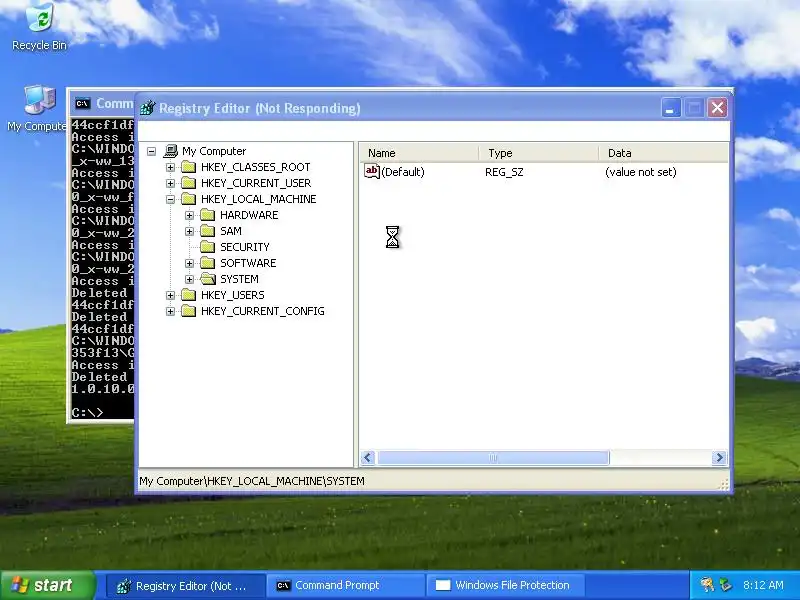Click the HARDWARE key folder icon

(x=208, y=215)
